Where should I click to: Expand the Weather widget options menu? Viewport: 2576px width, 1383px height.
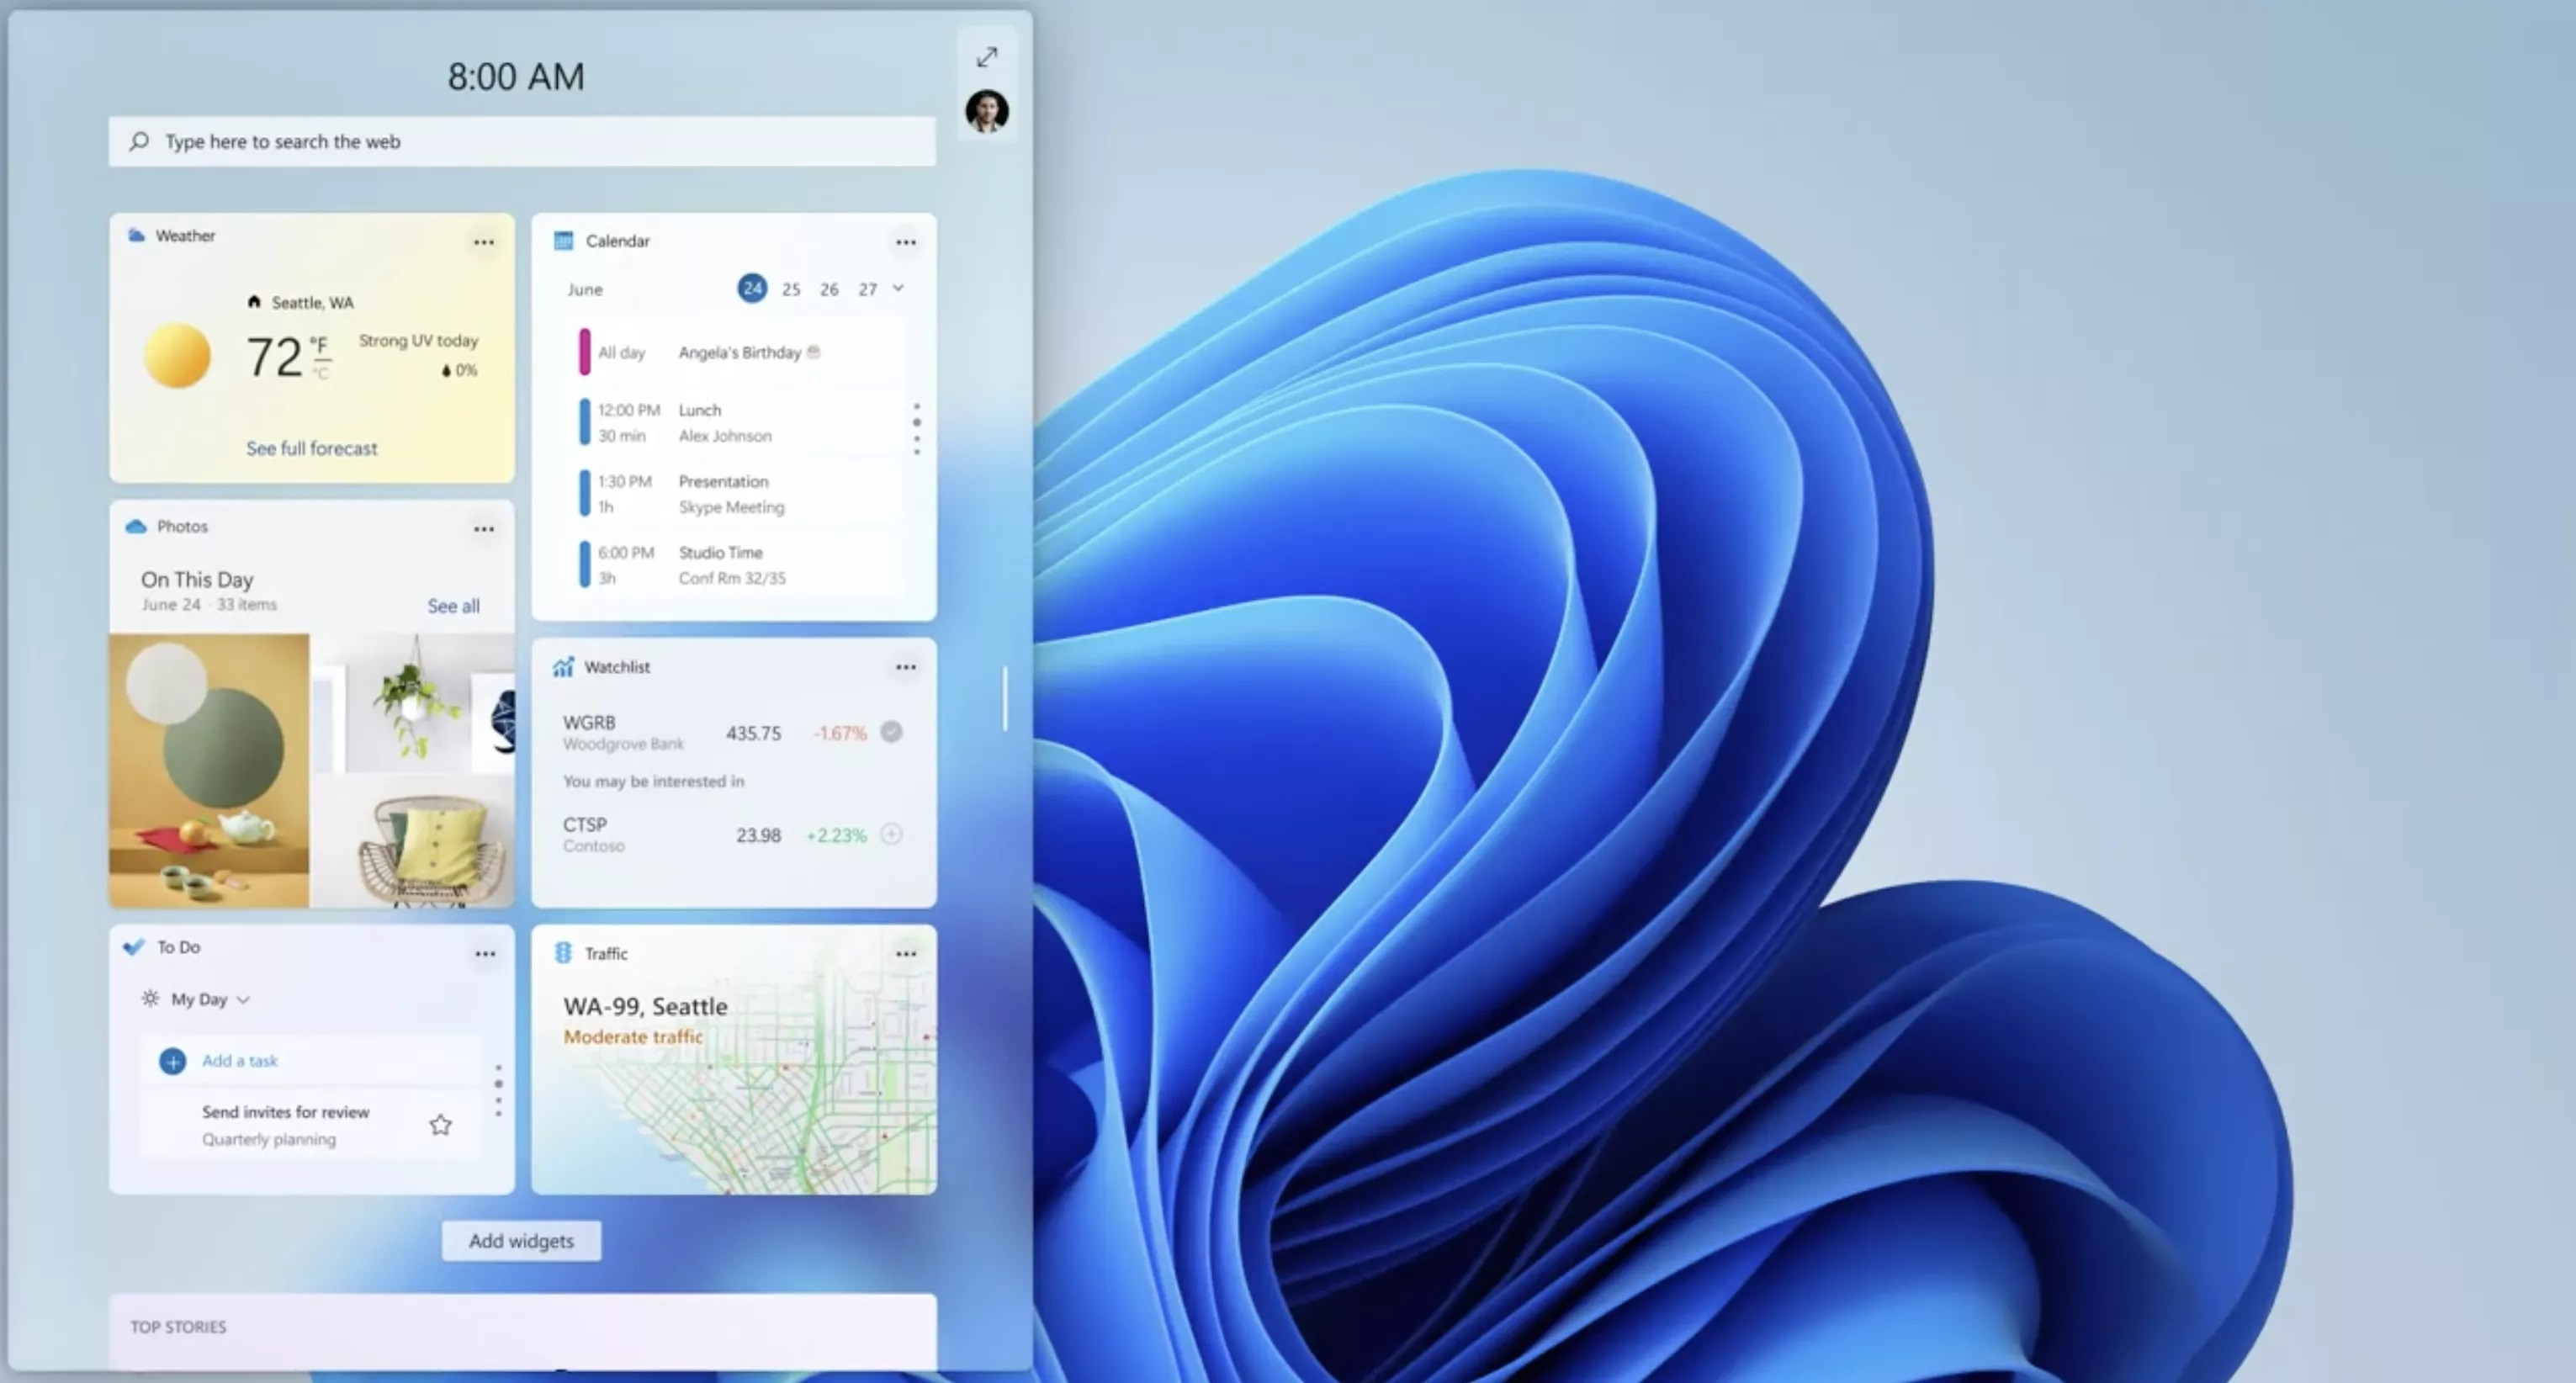click(x=484, y=241)
